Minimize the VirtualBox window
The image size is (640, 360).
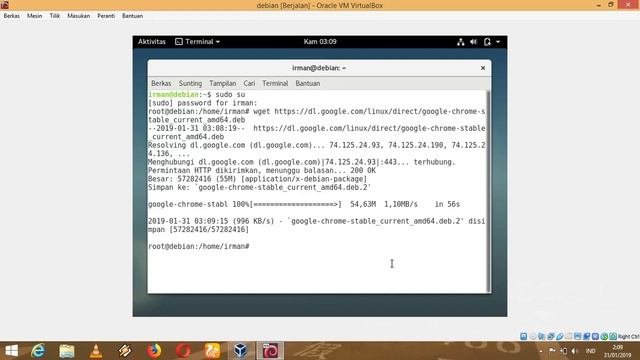(598, 5)
